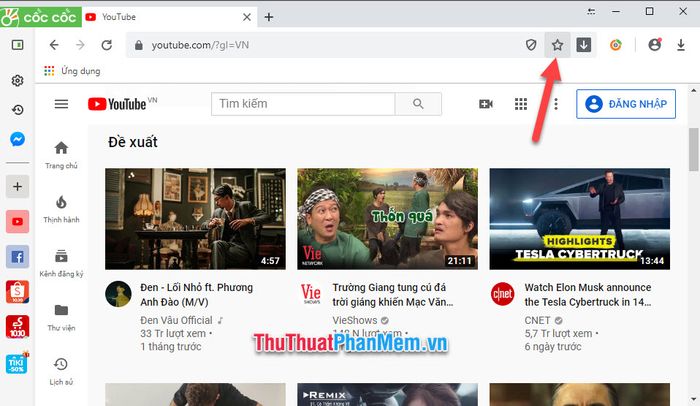700x406 pixels.
Task: Select Kênh đăng ký in YouTube sidebar
Action: [x=61, y=263]
